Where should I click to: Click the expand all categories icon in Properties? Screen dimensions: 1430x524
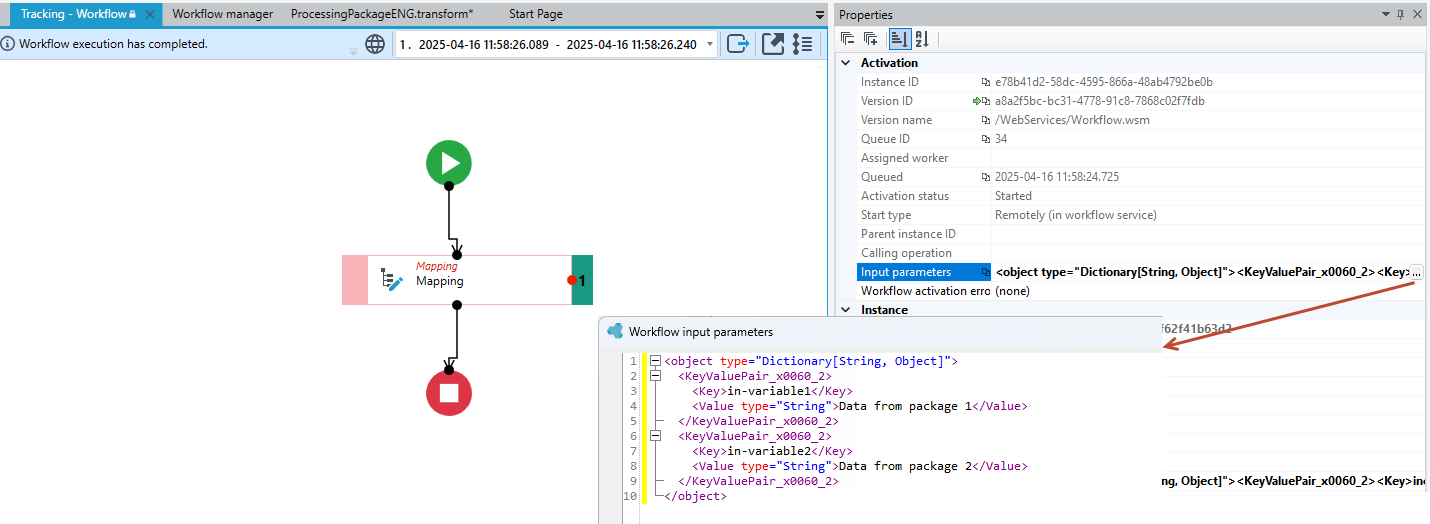870,39
